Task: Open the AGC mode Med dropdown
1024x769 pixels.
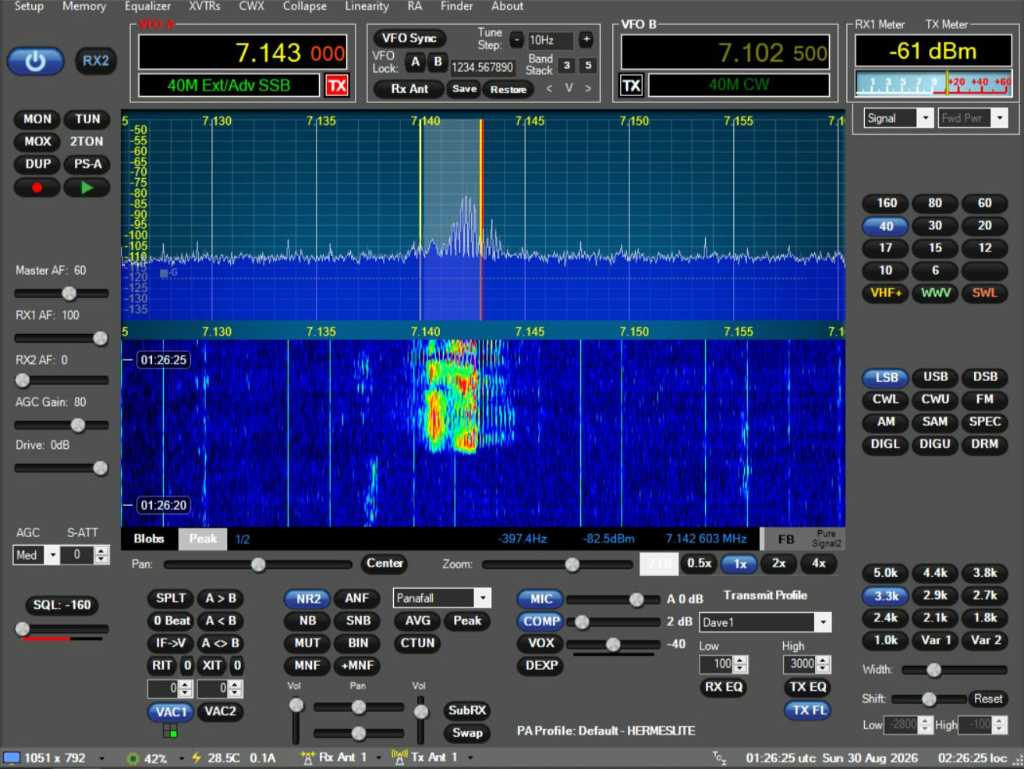Action: [36, 556]
